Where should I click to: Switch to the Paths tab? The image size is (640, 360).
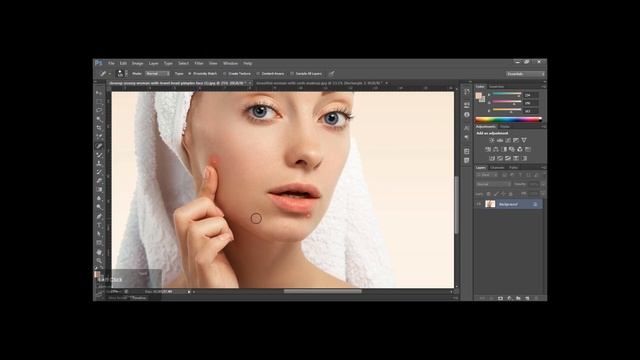point(513,167)
